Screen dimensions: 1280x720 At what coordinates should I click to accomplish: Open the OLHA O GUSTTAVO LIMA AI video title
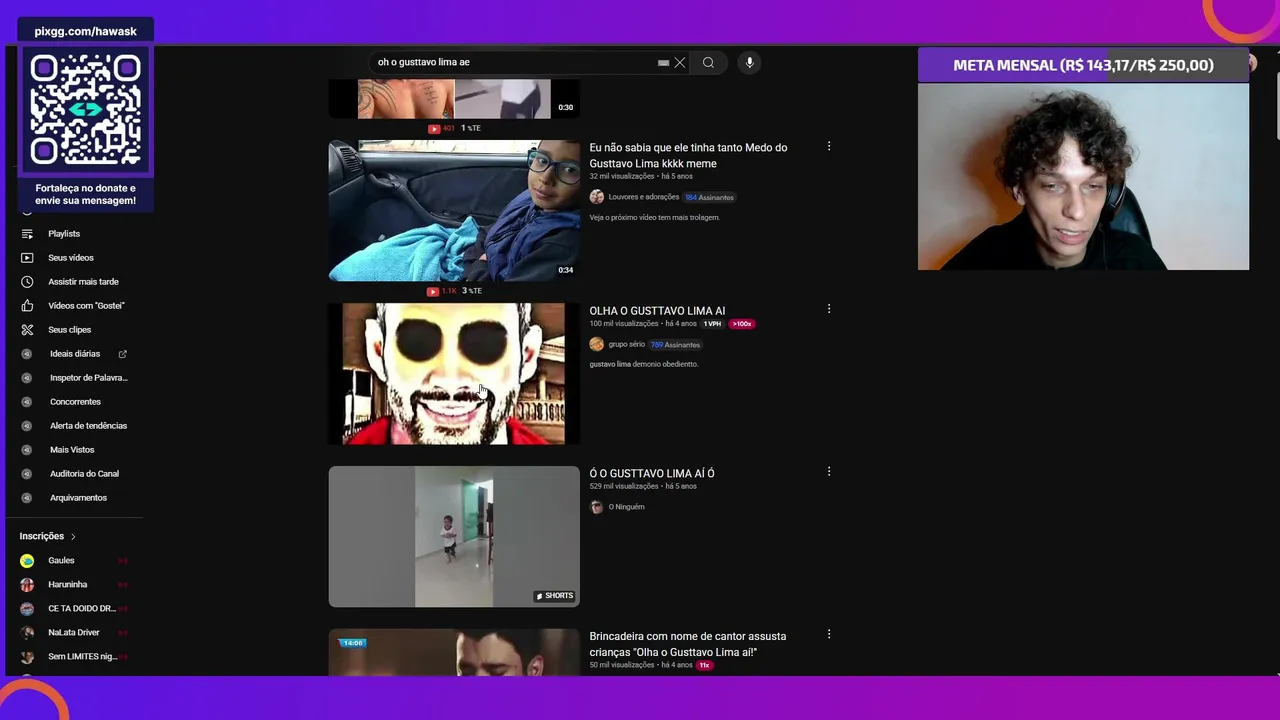tap(657, 311)
